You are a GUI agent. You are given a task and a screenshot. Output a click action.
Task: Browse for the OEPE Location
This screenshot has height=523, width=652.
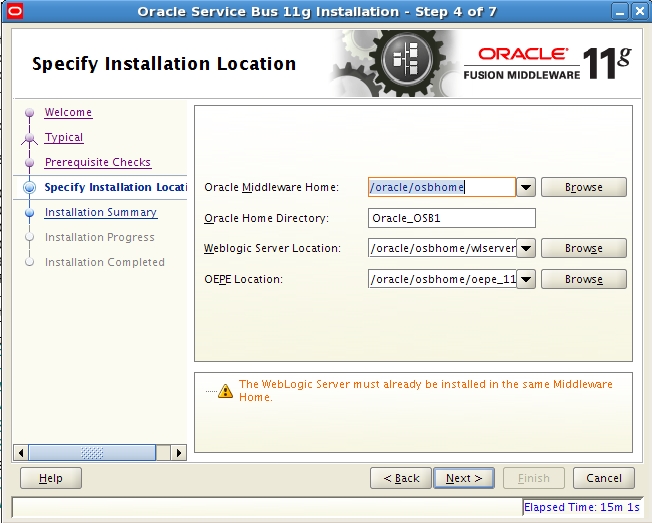[x=584, y=279]
